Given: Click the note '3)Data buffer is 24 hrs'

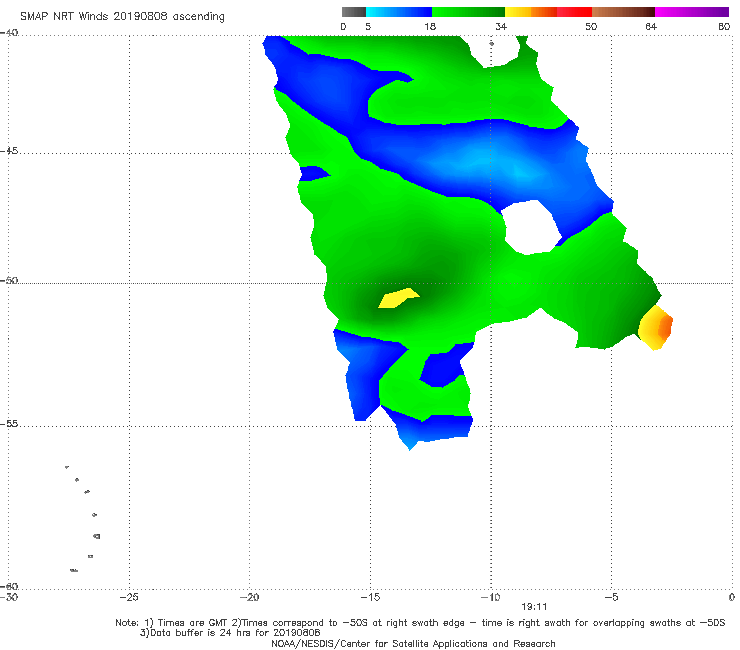Looking at the screenshot, I should (x=230, y=633).
